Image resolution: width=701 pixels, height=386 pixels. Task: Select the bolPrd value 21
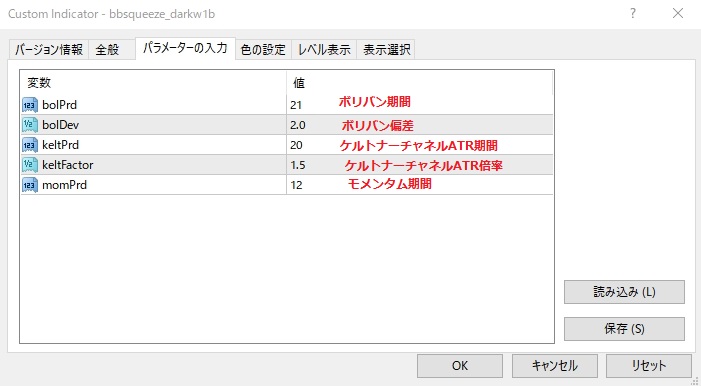296,106
